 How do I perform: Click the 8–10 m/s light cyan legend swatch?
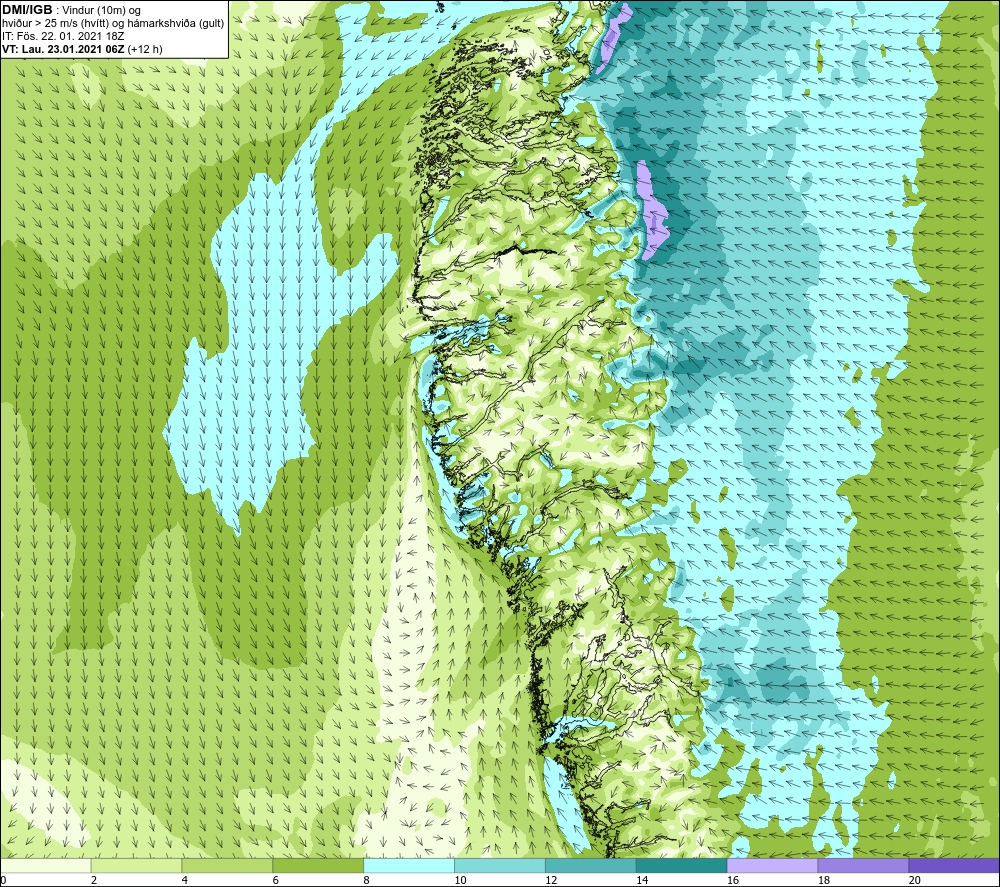(x=409, y=865)
